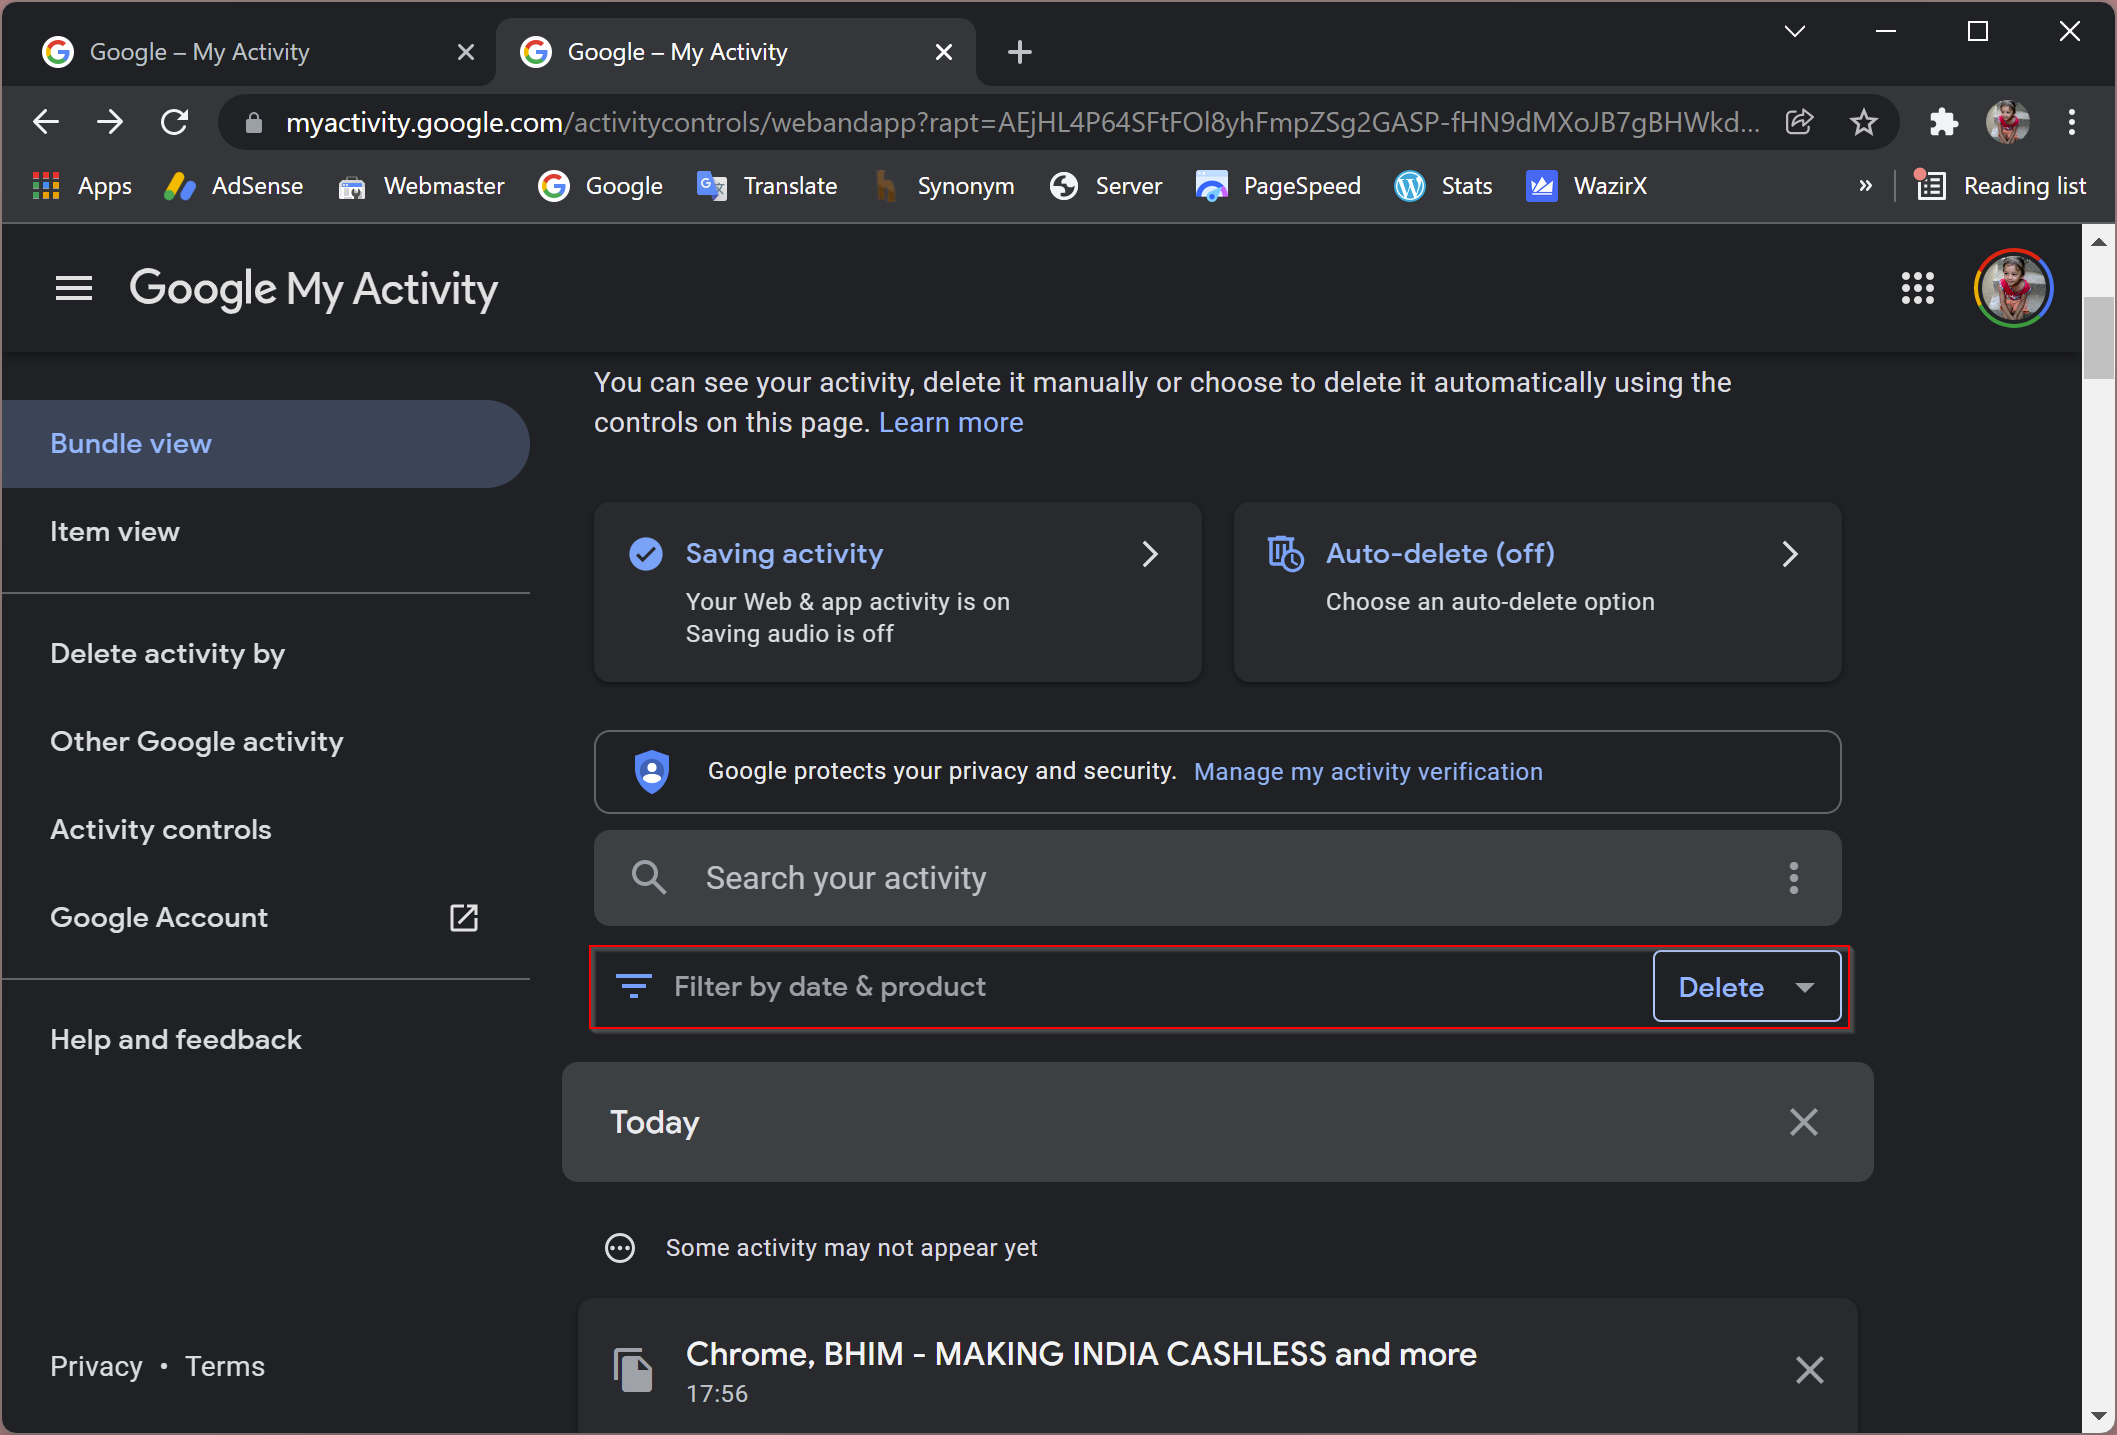
Task: Bookmark this page with the star icon
Action: [1863, 122]
